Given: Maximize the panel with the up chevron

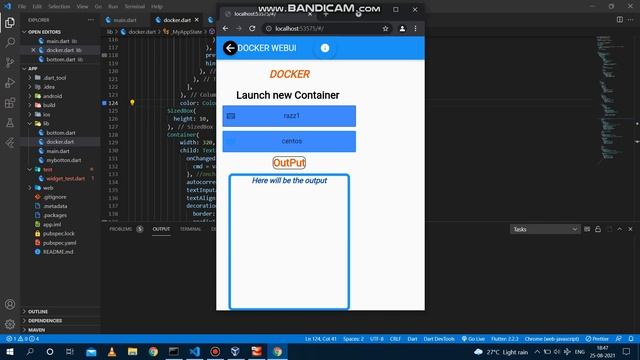Looking at the screenshot, I should click(620, 229).
